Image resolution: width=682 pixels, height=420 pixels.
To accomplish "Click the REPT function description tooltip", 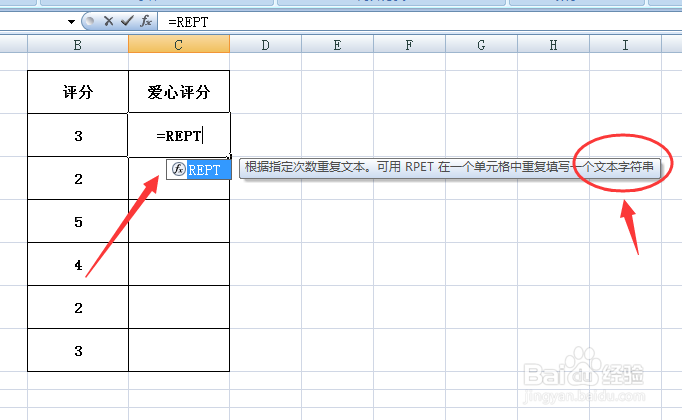I will click(x=450, y=167).
